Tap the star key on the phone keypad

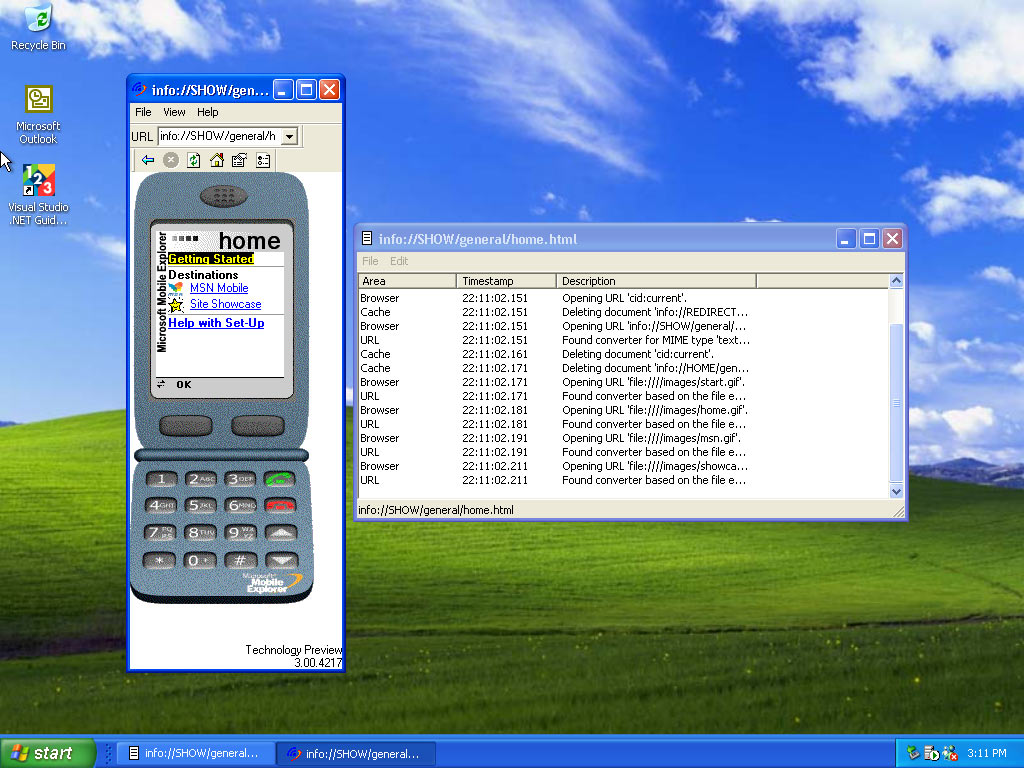click(160, 560)
